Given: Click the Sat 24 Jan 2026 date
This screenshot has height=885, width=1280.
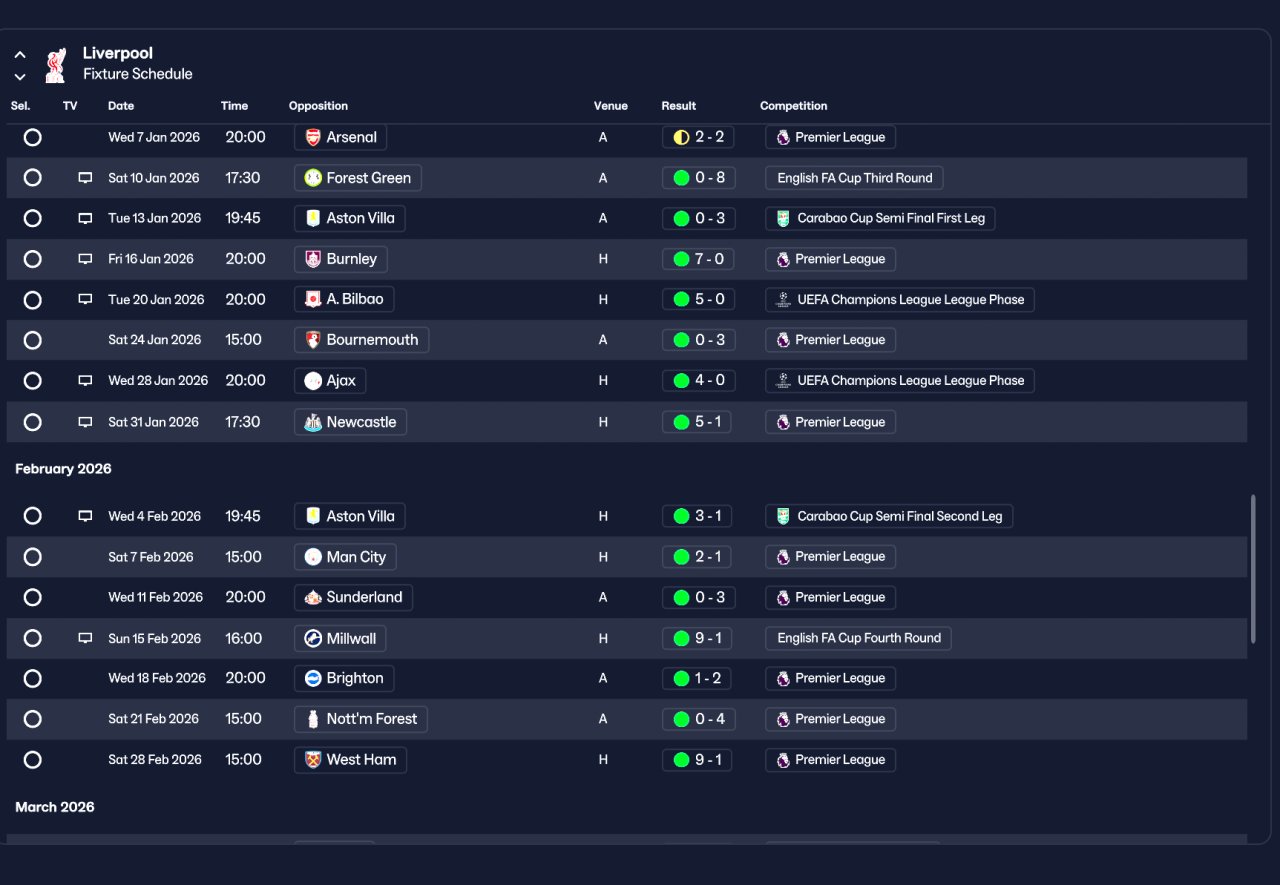Looking at the screenshot, I should pyautogui.click(x=154, y=340).
